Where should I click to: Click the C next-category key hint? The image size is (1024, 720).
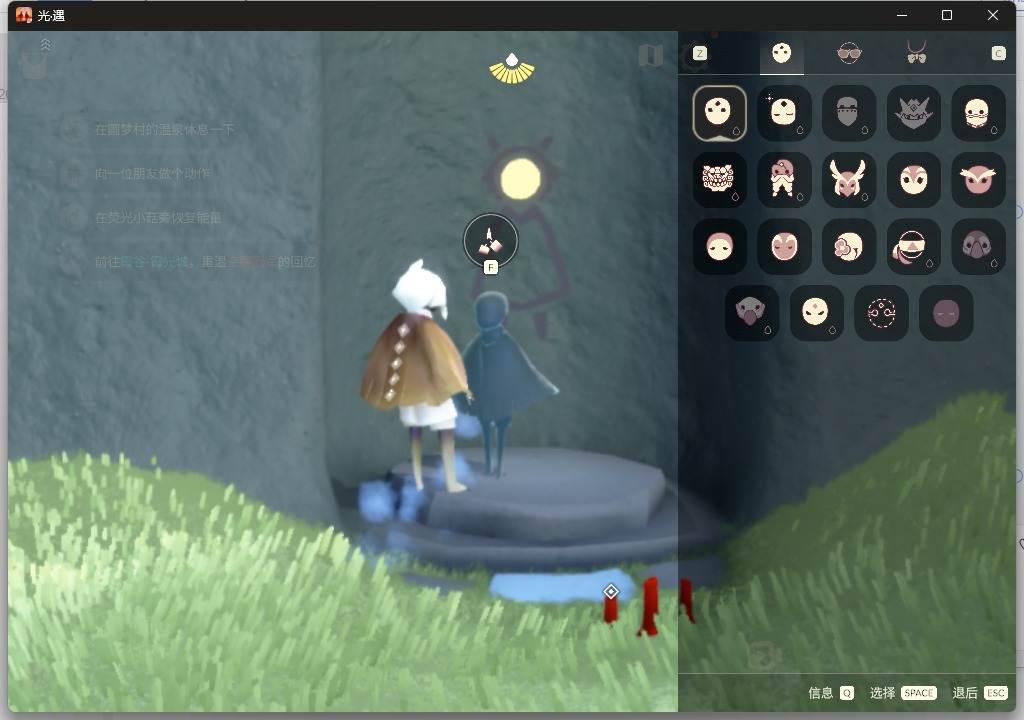click(998, 54)
